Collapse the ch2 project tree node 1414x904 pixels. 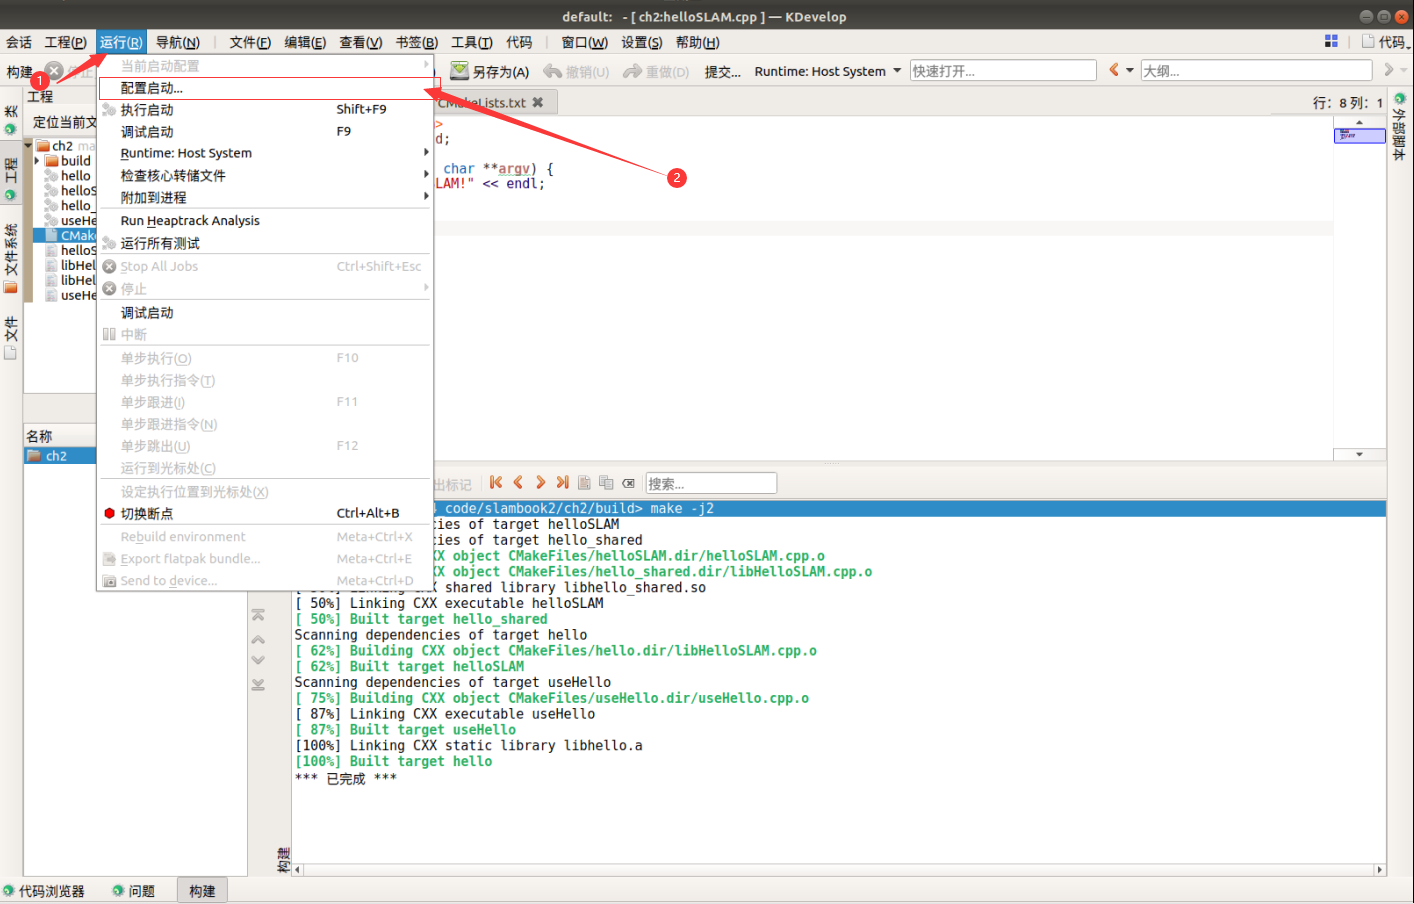point(28,146)
